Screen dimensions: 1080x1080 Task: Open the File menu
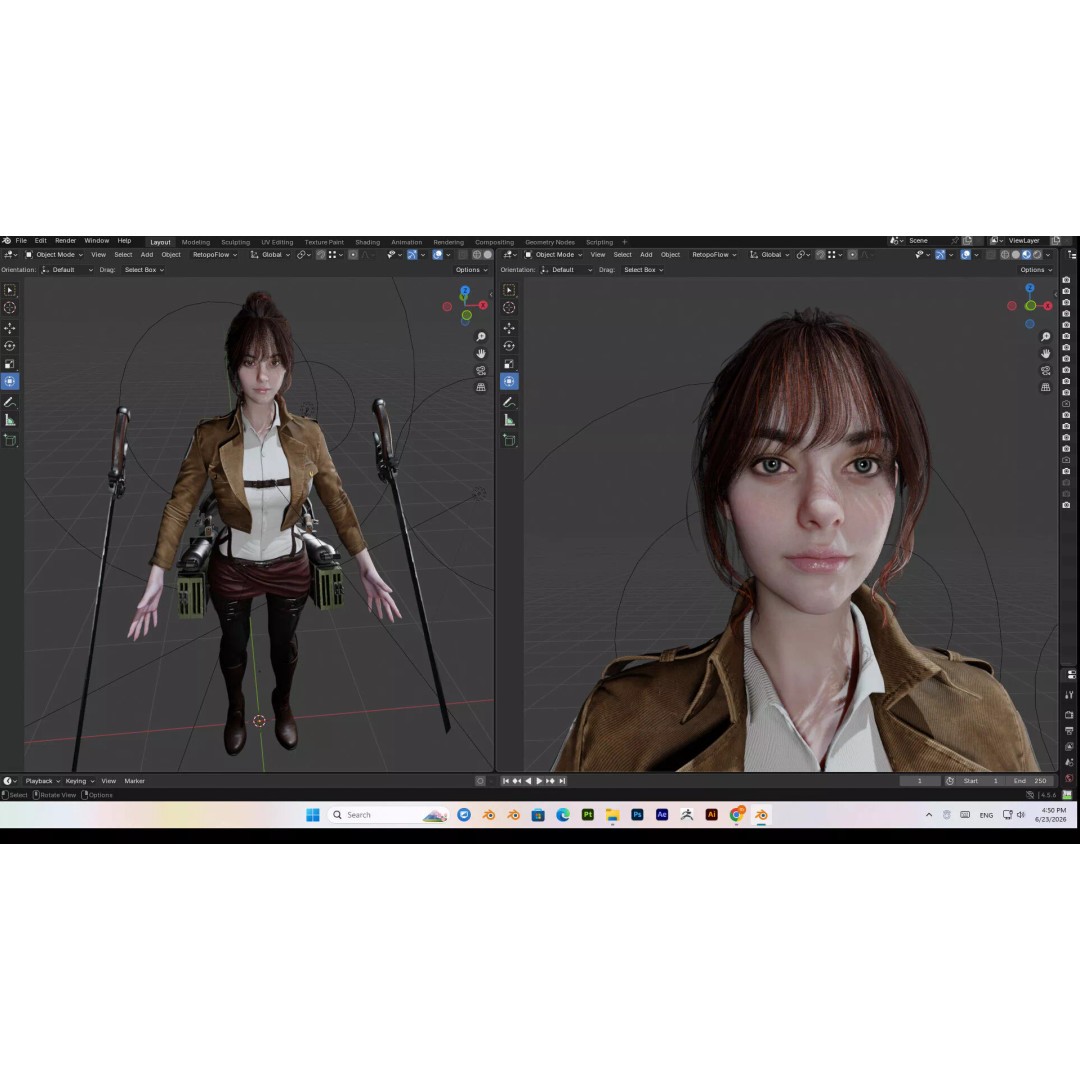[x=21, y=240]
